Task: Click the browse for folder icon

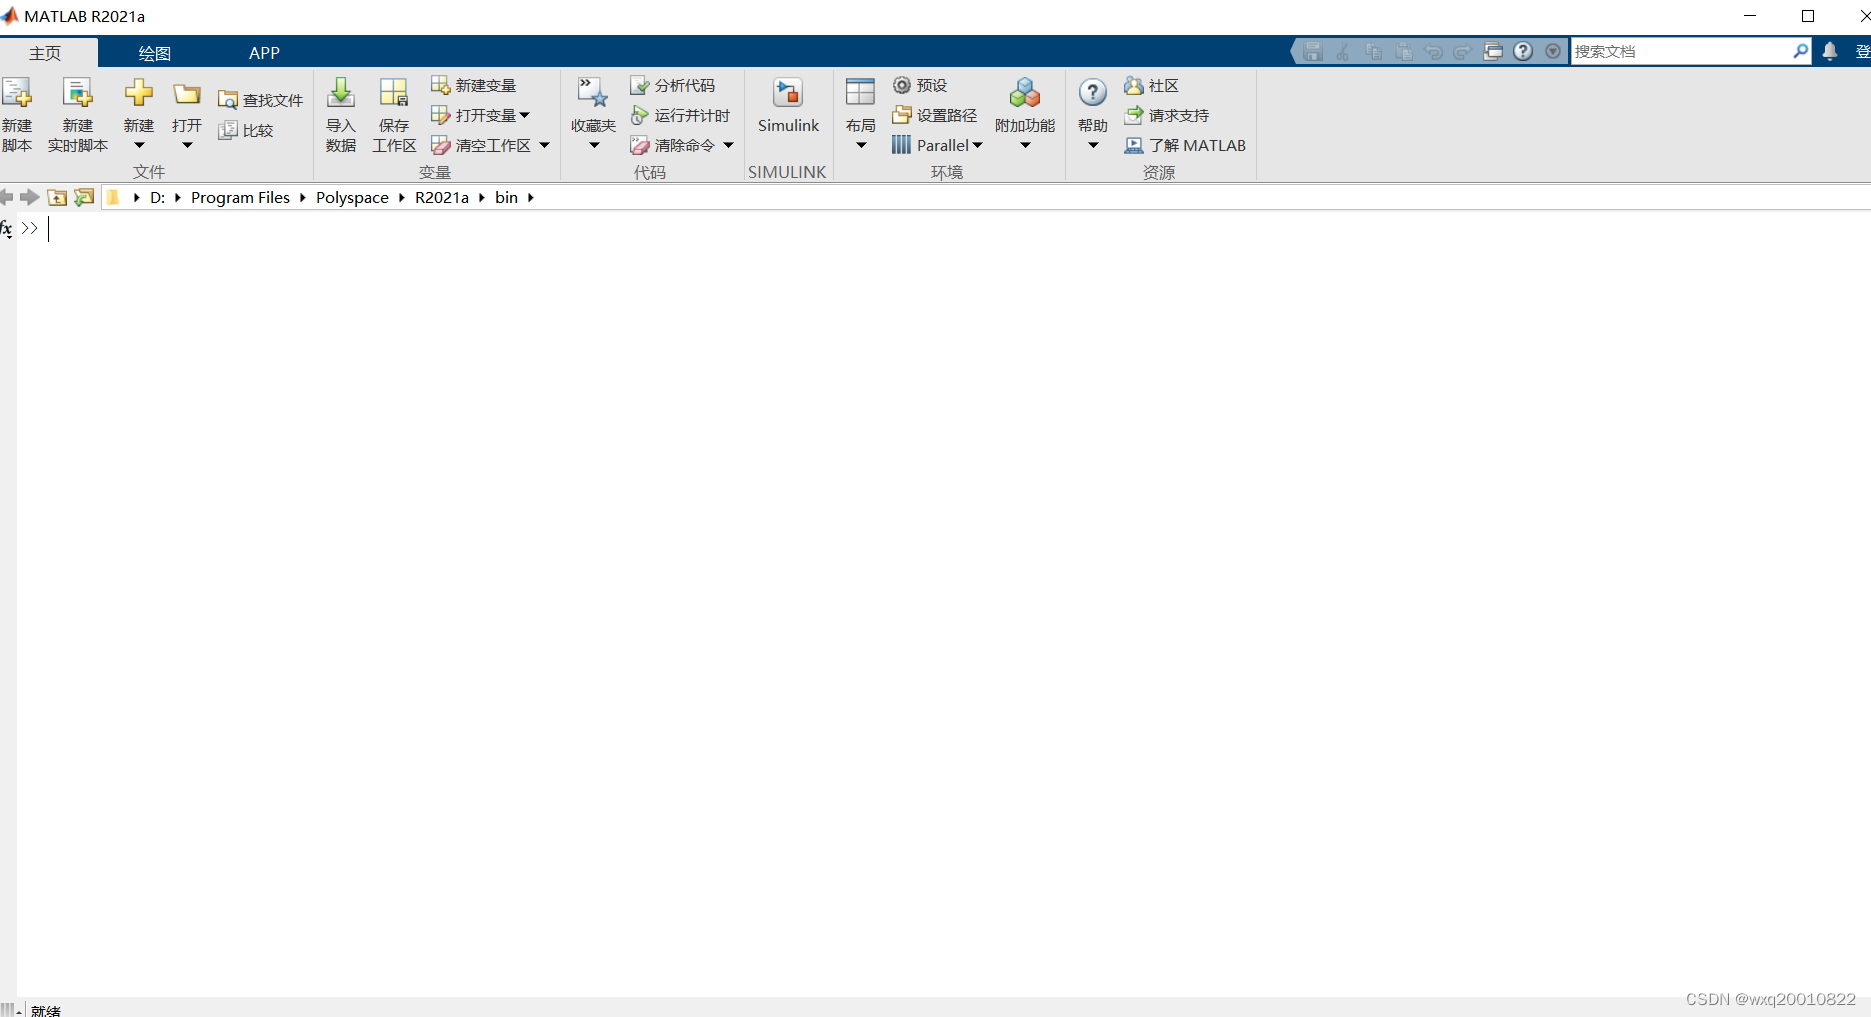Action: (x=84, y=197)
